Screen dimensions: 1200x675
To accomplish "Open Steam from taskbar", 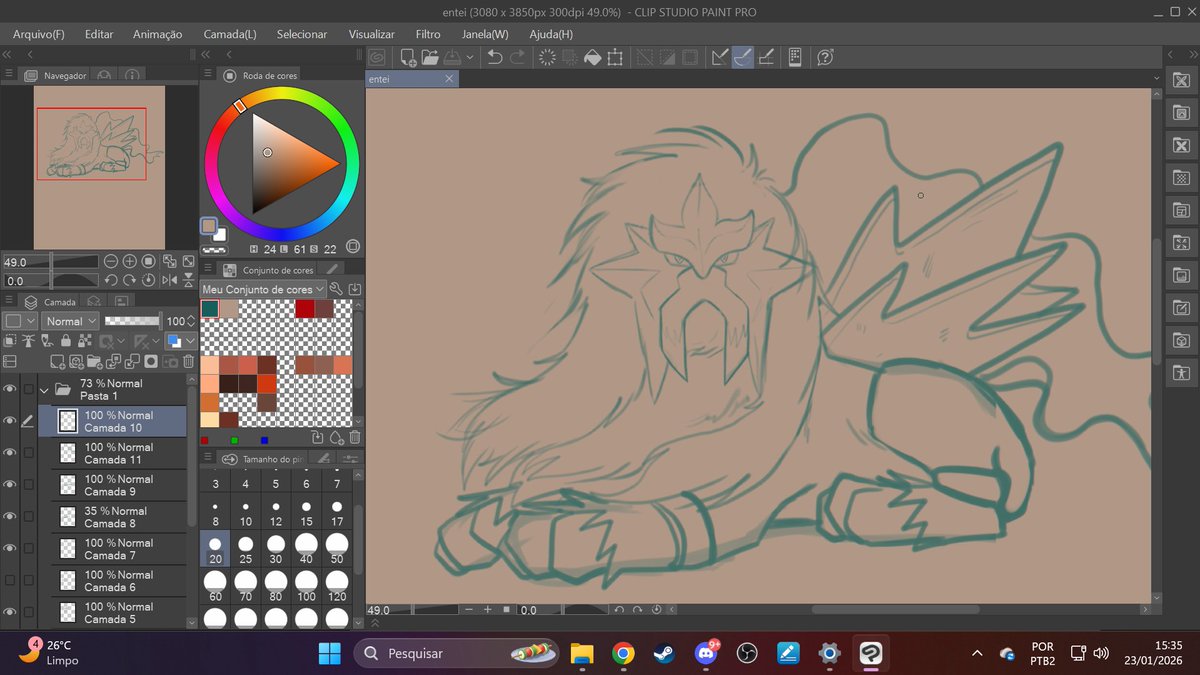I will 663,653.
